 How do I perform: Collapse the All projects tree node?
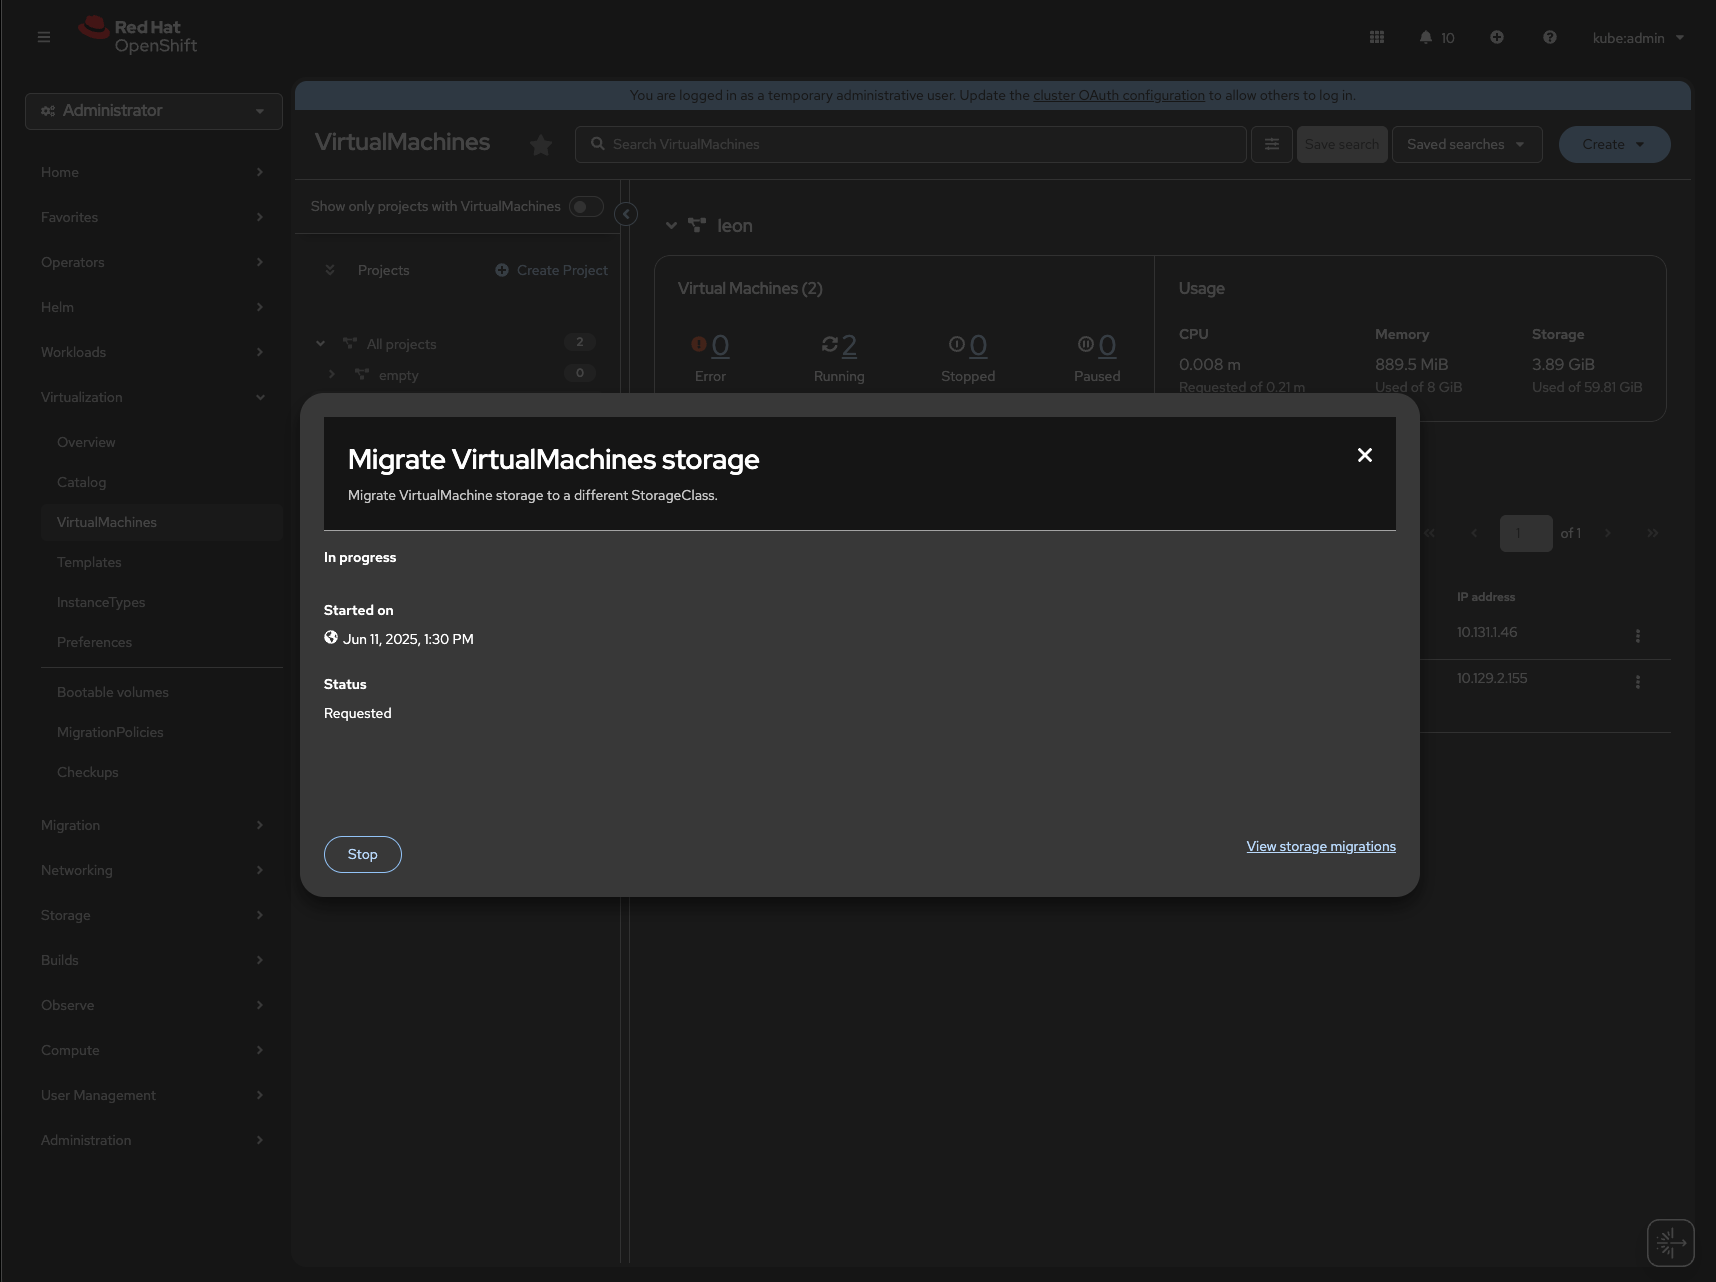(x=320, y=344)
